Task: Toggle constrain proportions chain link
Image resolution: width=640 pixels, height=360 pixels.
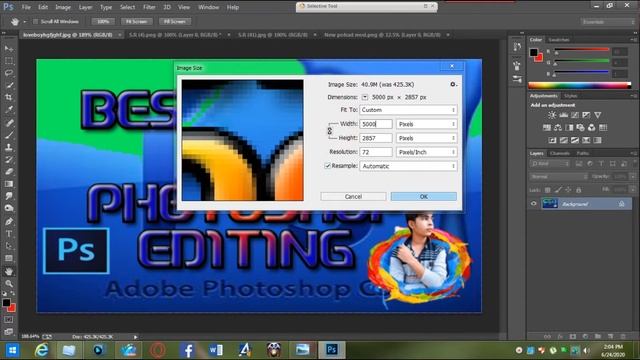Action: [330, 131]
